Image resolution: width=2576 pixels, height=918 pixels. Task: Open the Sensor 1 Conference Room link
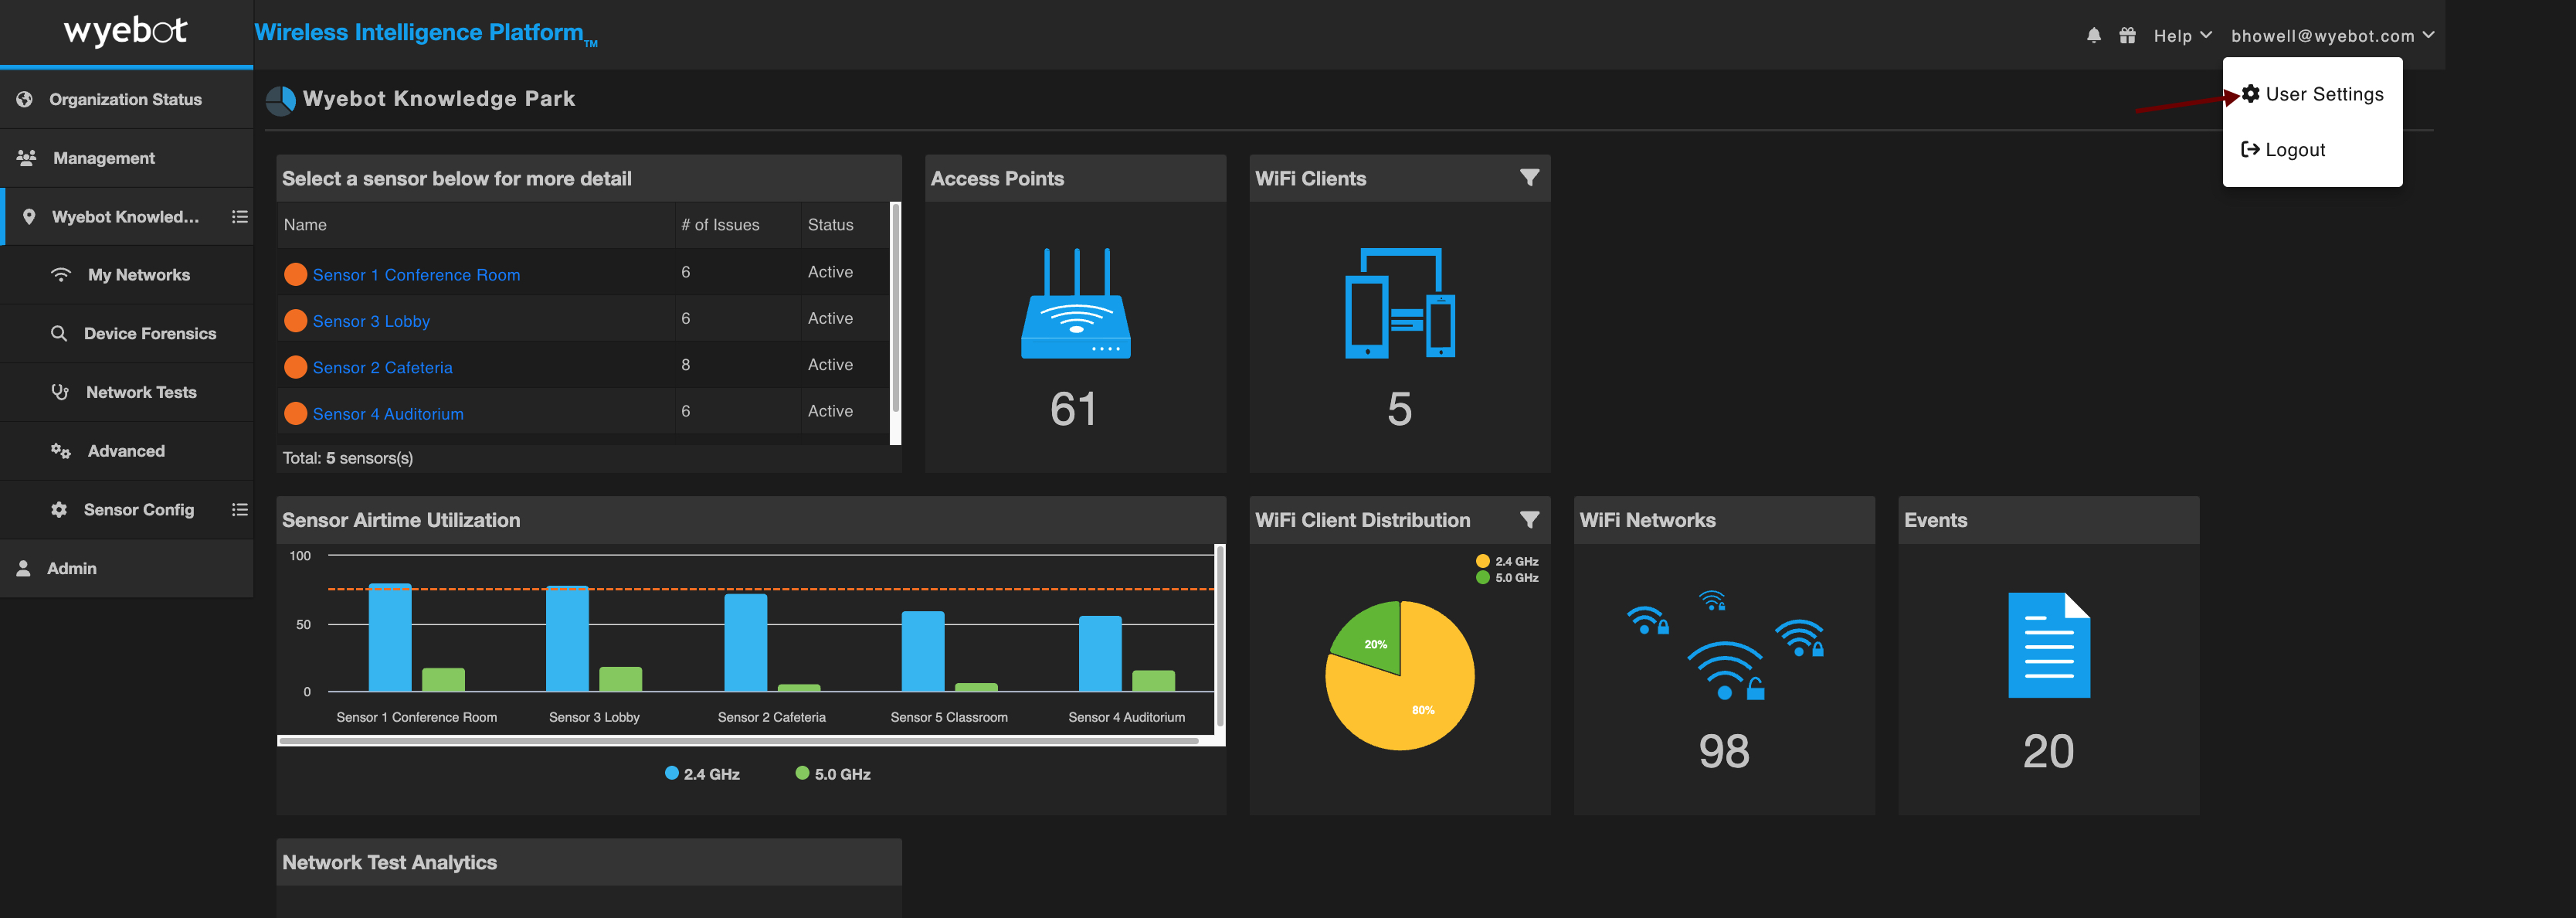pyautogui.click(x=416, y=275)
